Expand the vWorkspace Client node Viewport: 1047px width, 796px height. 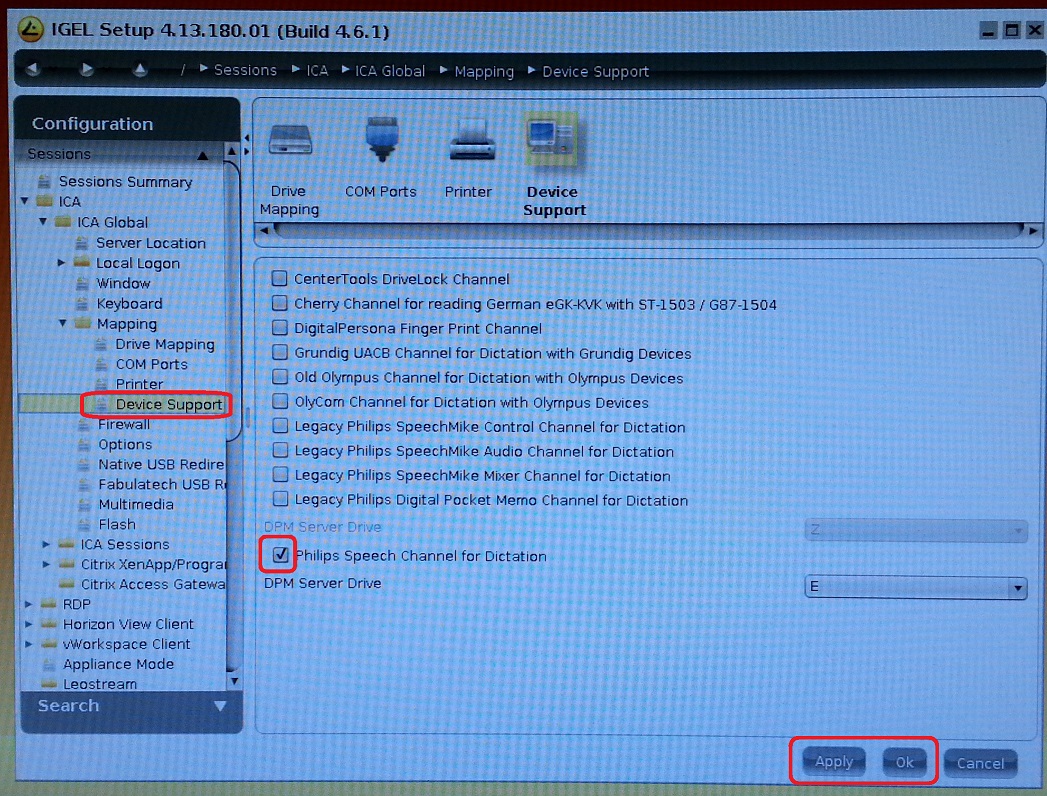pos(28,644)
